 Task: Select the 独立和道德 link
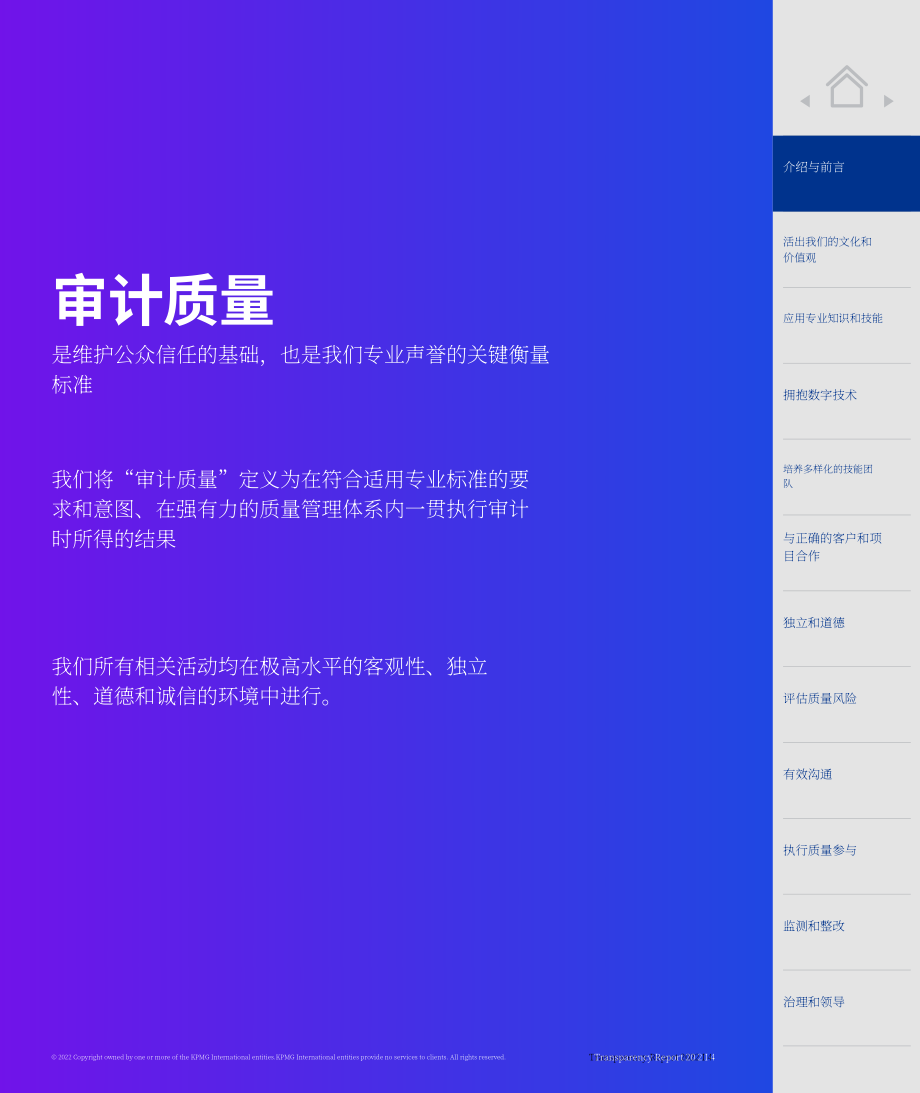click(813, 622)
